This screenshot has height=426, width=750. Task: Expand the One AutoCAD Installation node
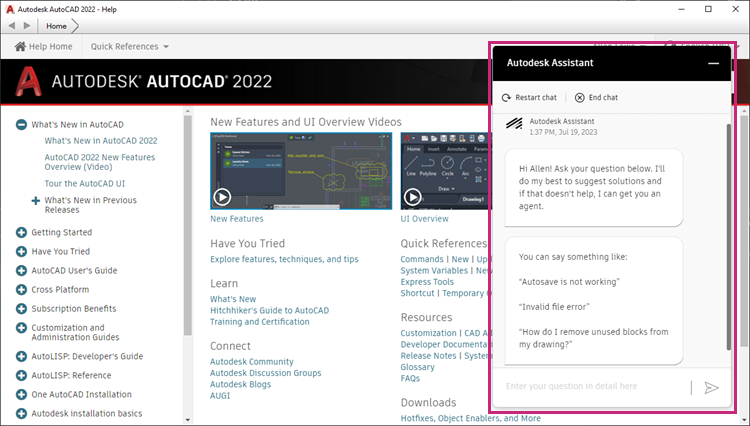(21, 395)
